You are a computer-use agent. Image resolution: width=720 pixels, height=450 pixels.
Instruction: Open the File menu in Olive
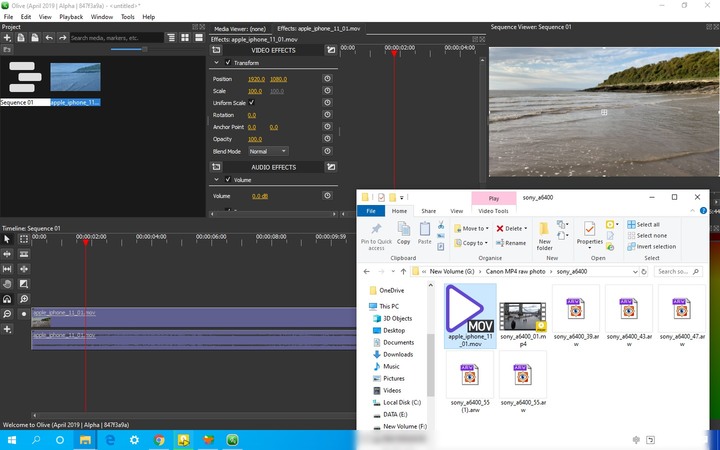[8, 17]
